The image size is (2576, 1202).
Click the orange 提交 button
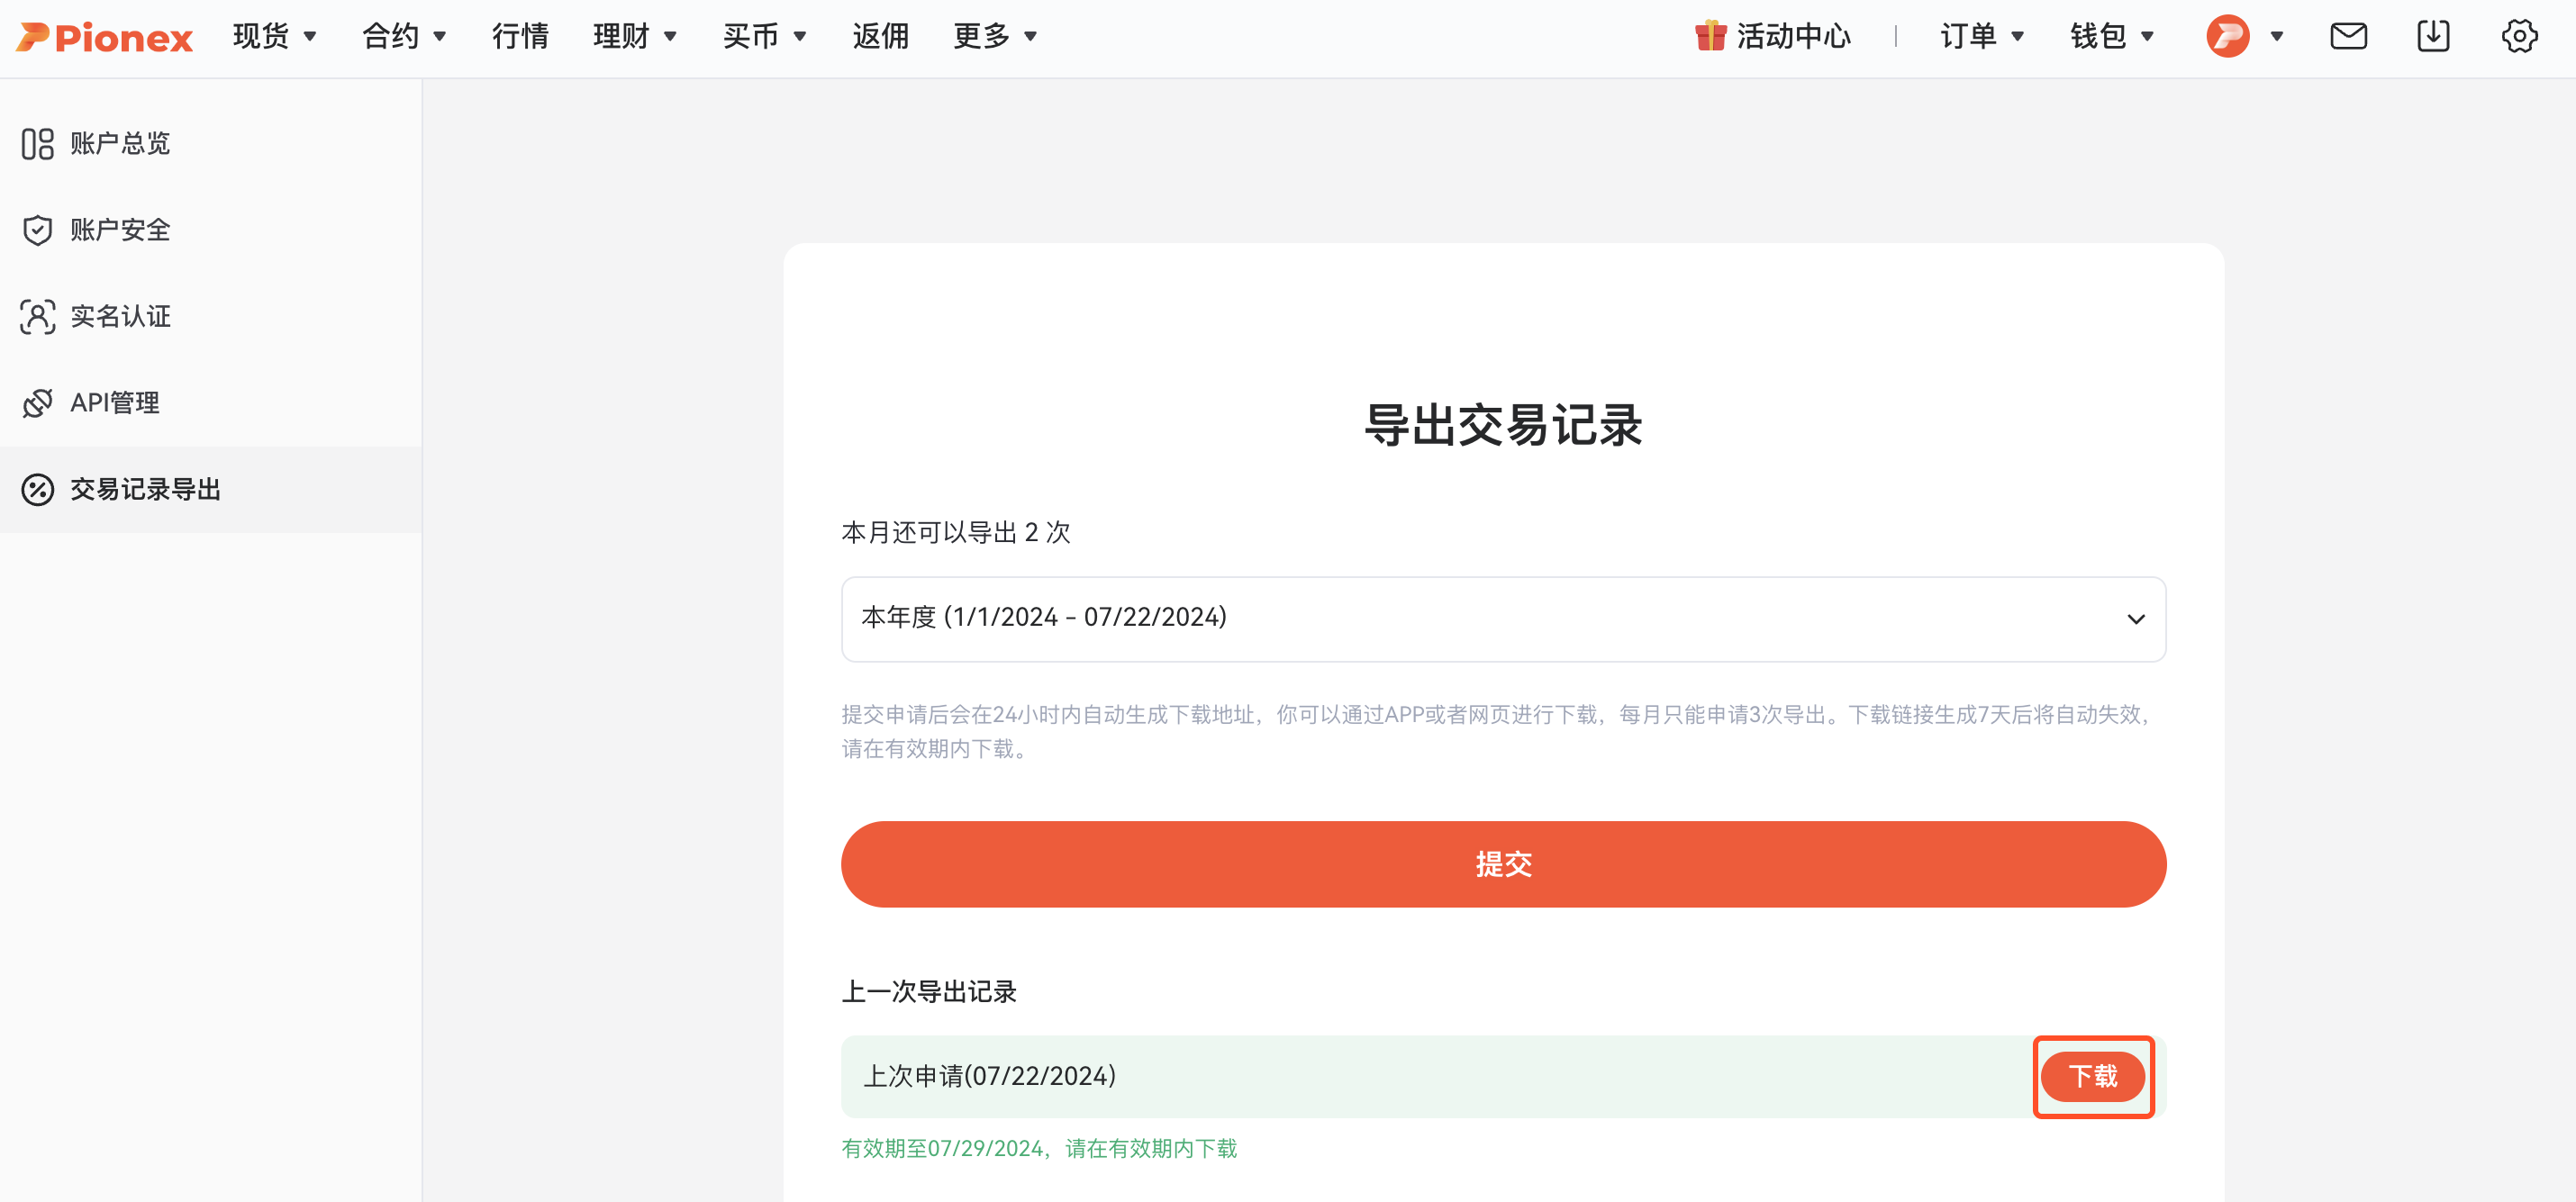pyautogui.click(x=1503, y=864)
